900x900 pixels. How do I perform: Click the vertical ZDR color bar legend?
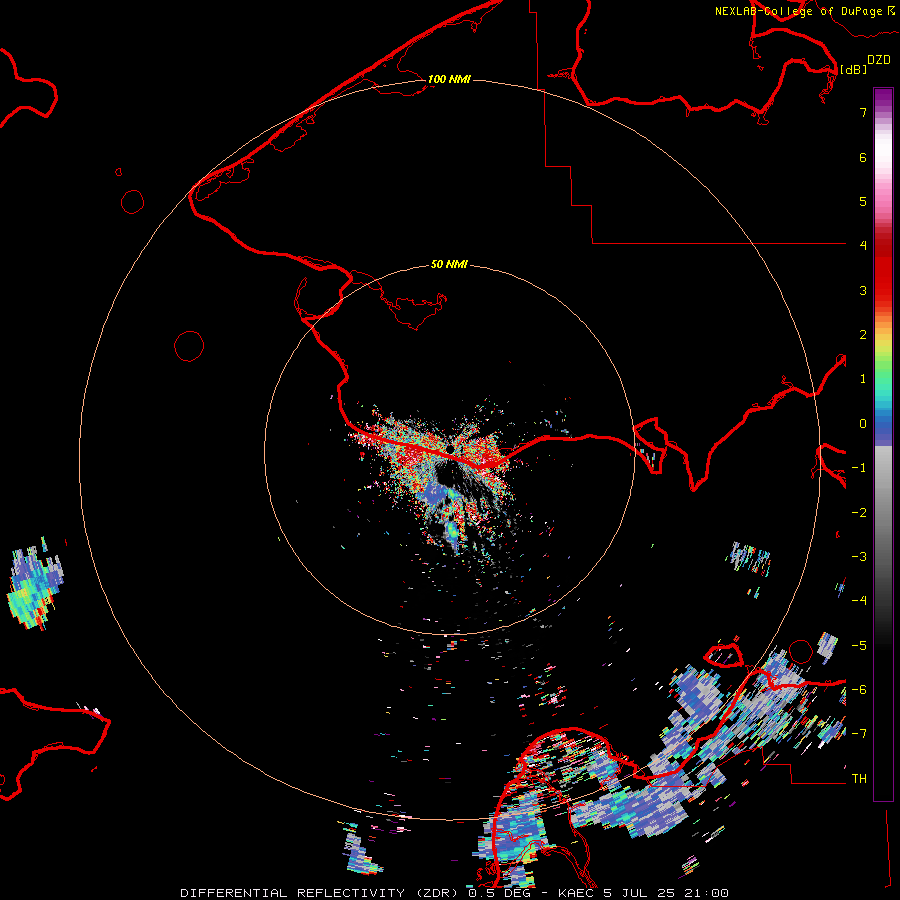point(883,445)
